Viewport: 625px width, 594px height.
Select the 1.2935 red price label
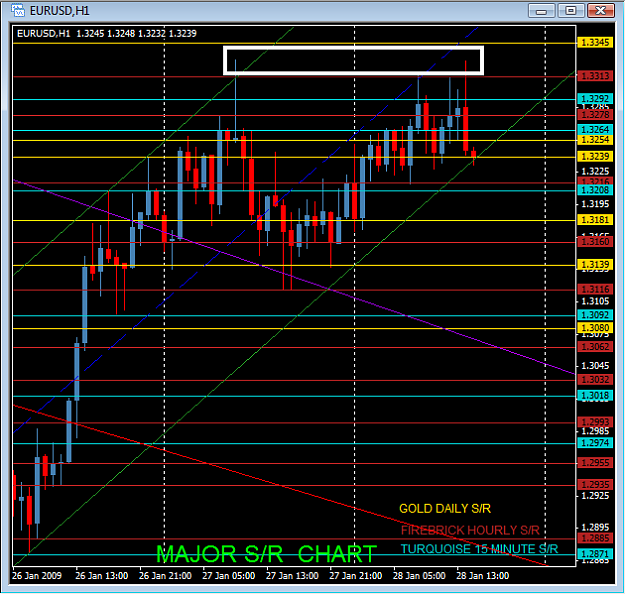[x=595, y=485]
